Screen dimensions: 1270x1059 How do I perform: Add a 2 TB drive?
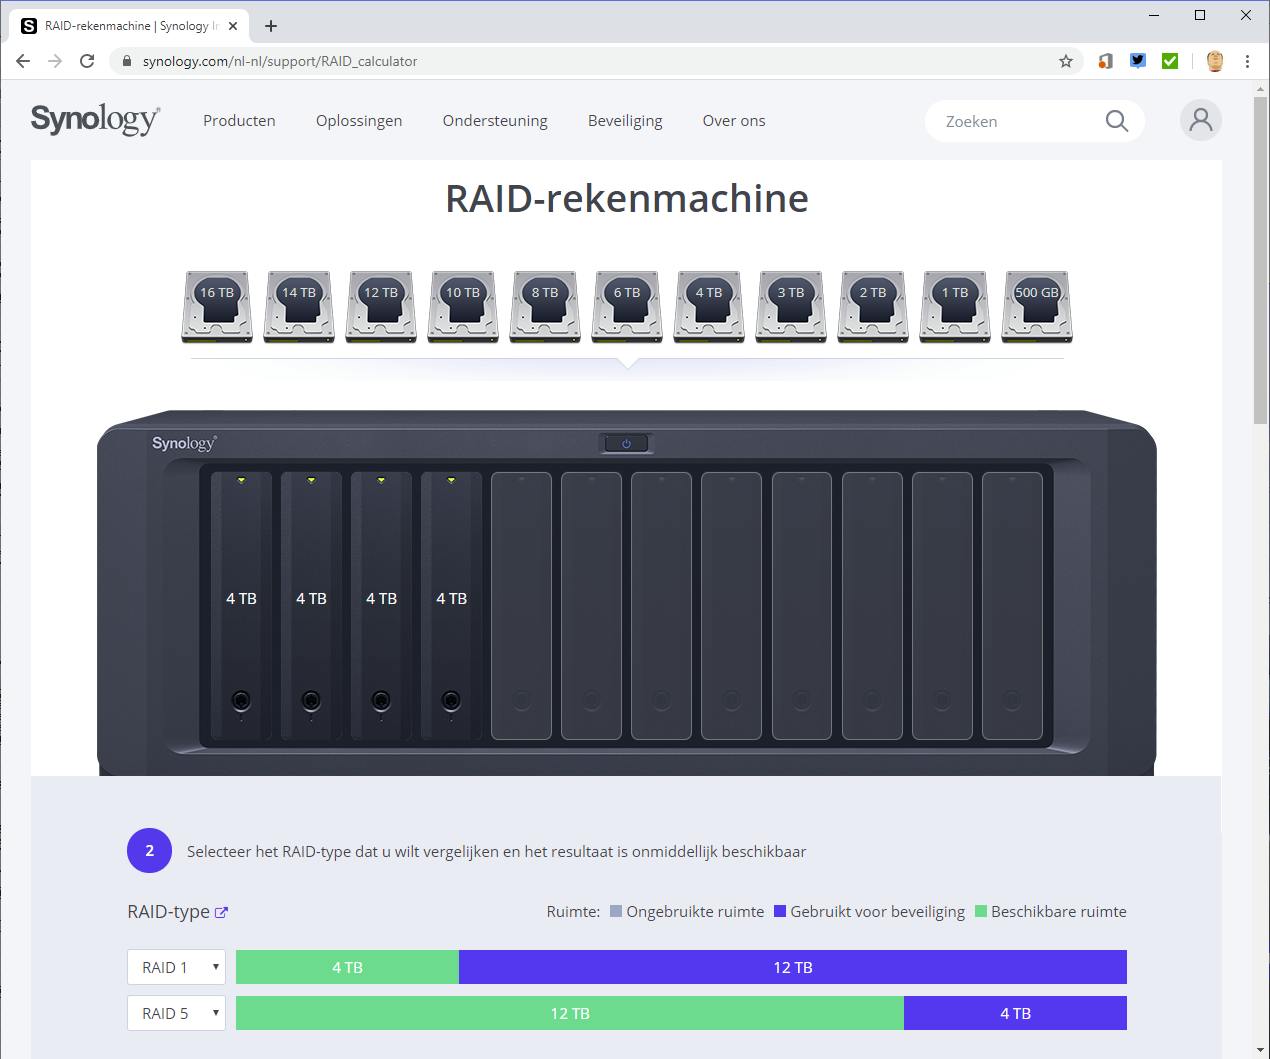(873, 306)
